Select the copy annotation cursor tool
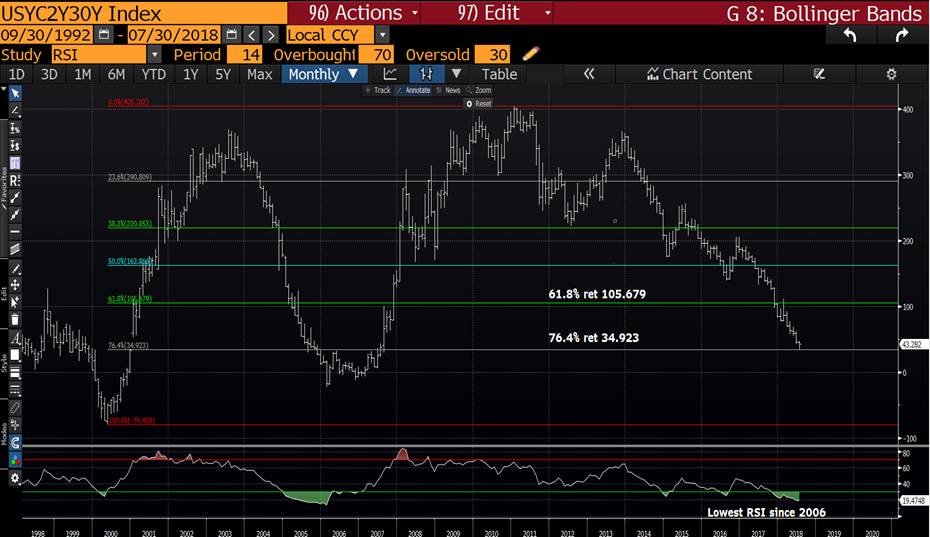930x537 pixels. coord(15,302)
